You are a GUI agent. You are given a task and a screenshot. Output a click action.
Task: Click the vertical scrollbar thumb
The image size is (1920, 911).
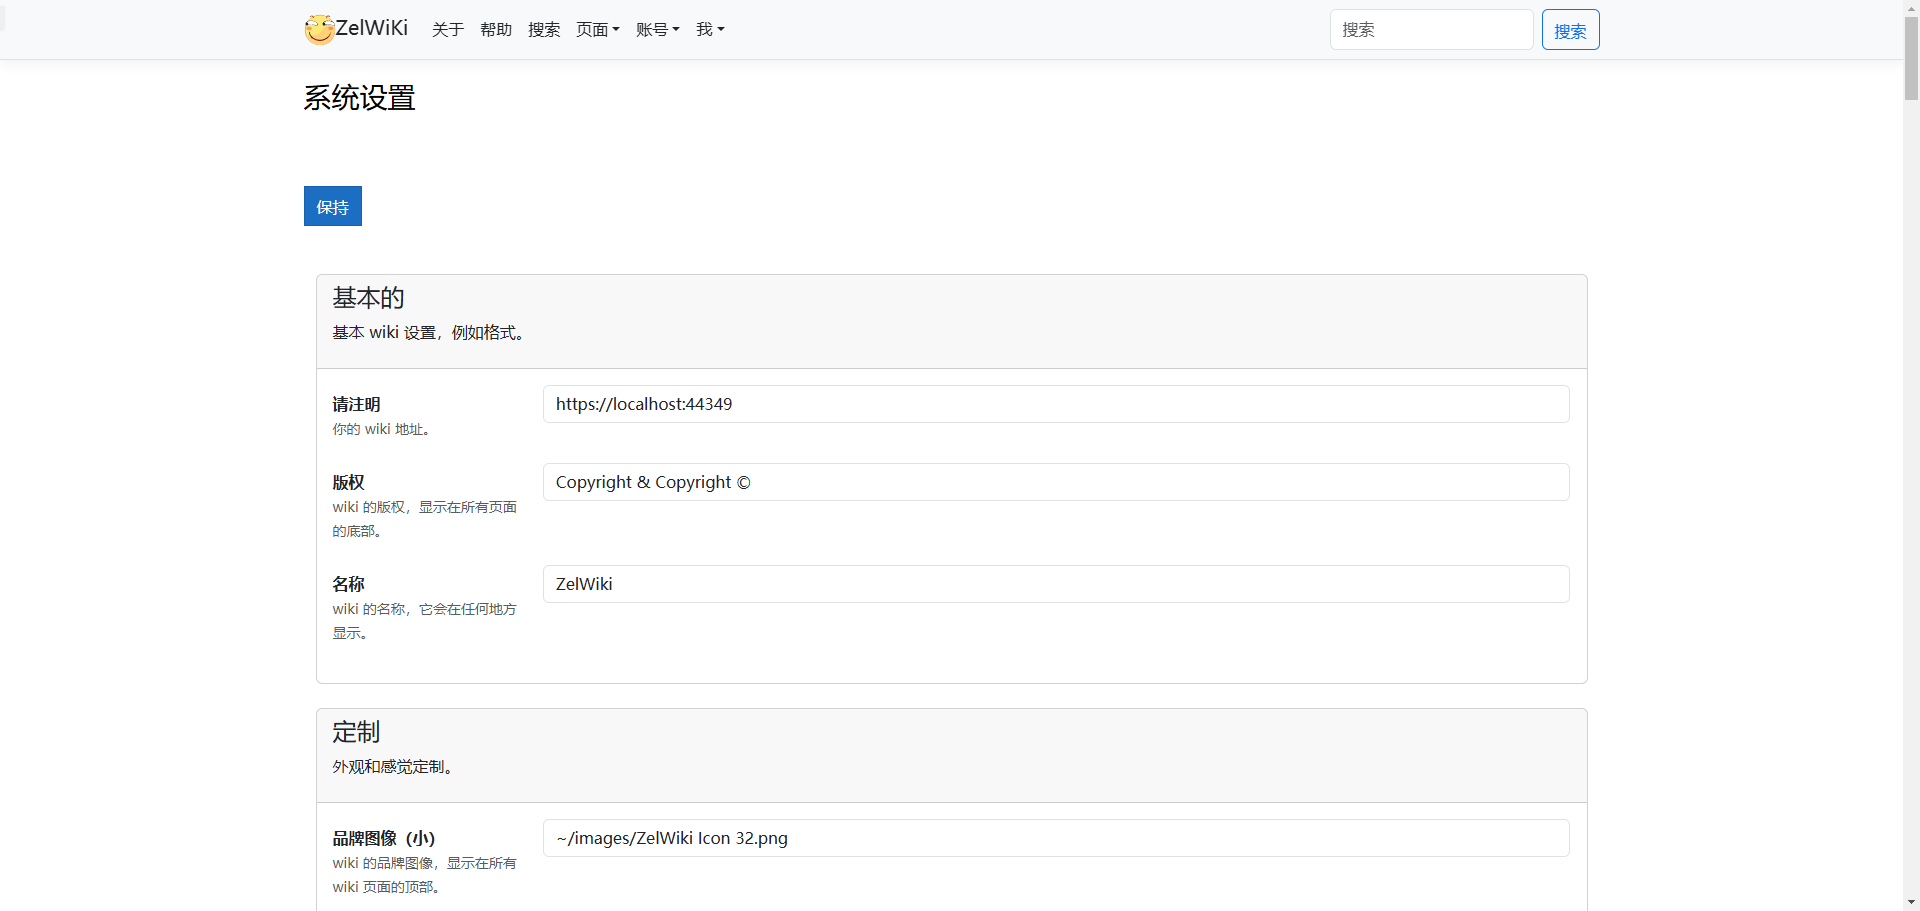1911,58
